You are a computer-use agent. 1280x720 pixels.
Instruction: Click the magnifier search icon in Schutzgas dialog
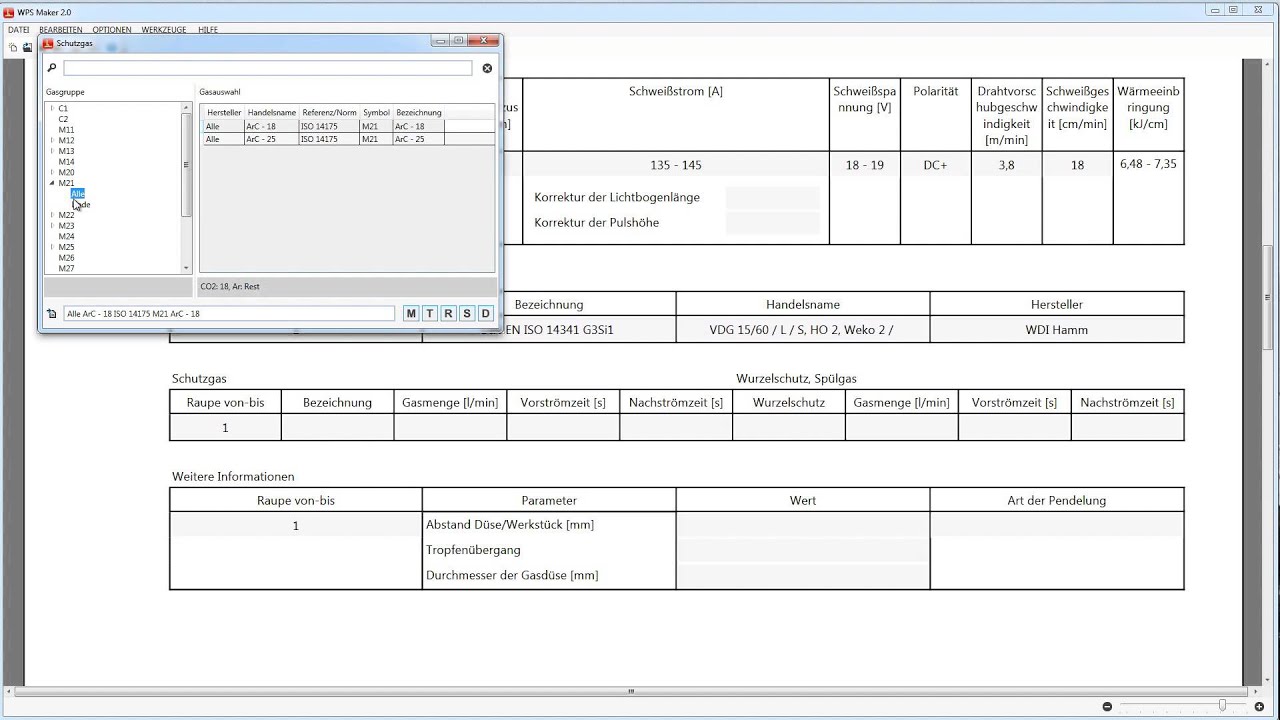[52, 68]
